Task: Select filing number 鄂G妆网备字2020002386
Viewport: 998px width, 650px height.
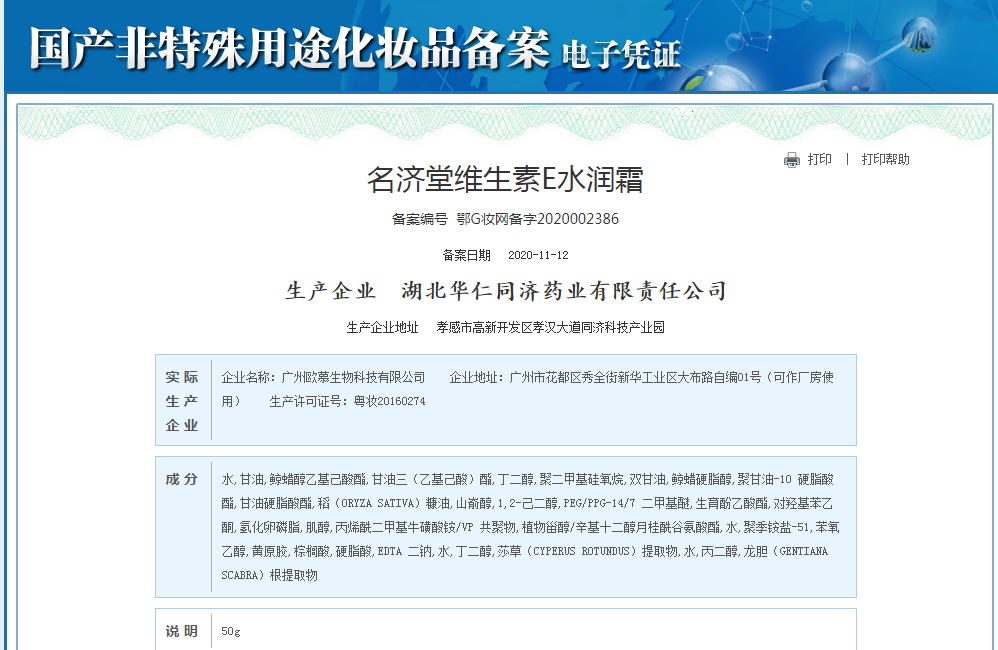Action: pyautogui.click(x=538, y=219)
